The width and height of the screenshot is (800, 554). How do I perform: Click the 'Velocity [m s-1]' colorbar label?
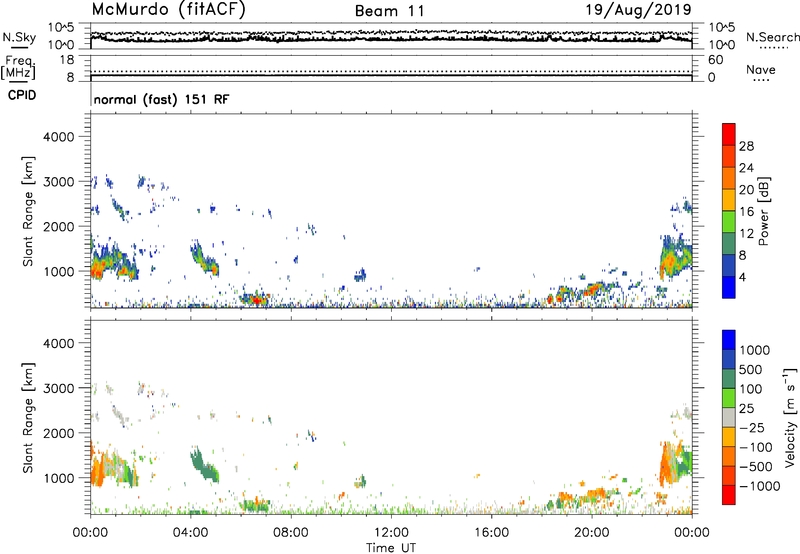pyautogui.click(x=790, y=417)
